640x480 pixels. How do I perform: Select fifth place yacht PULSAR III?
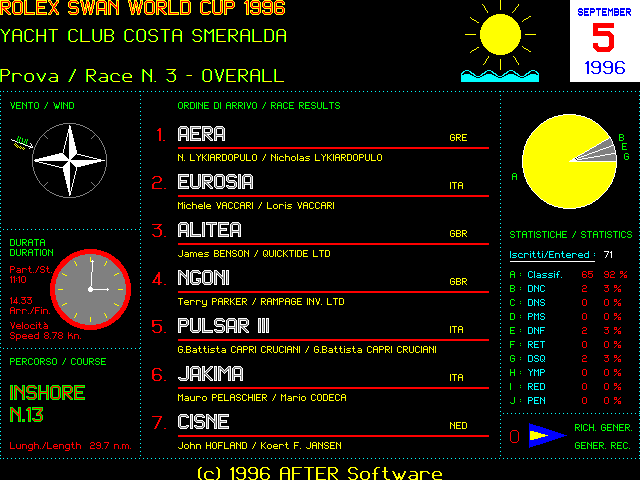(x=223, y=326)
